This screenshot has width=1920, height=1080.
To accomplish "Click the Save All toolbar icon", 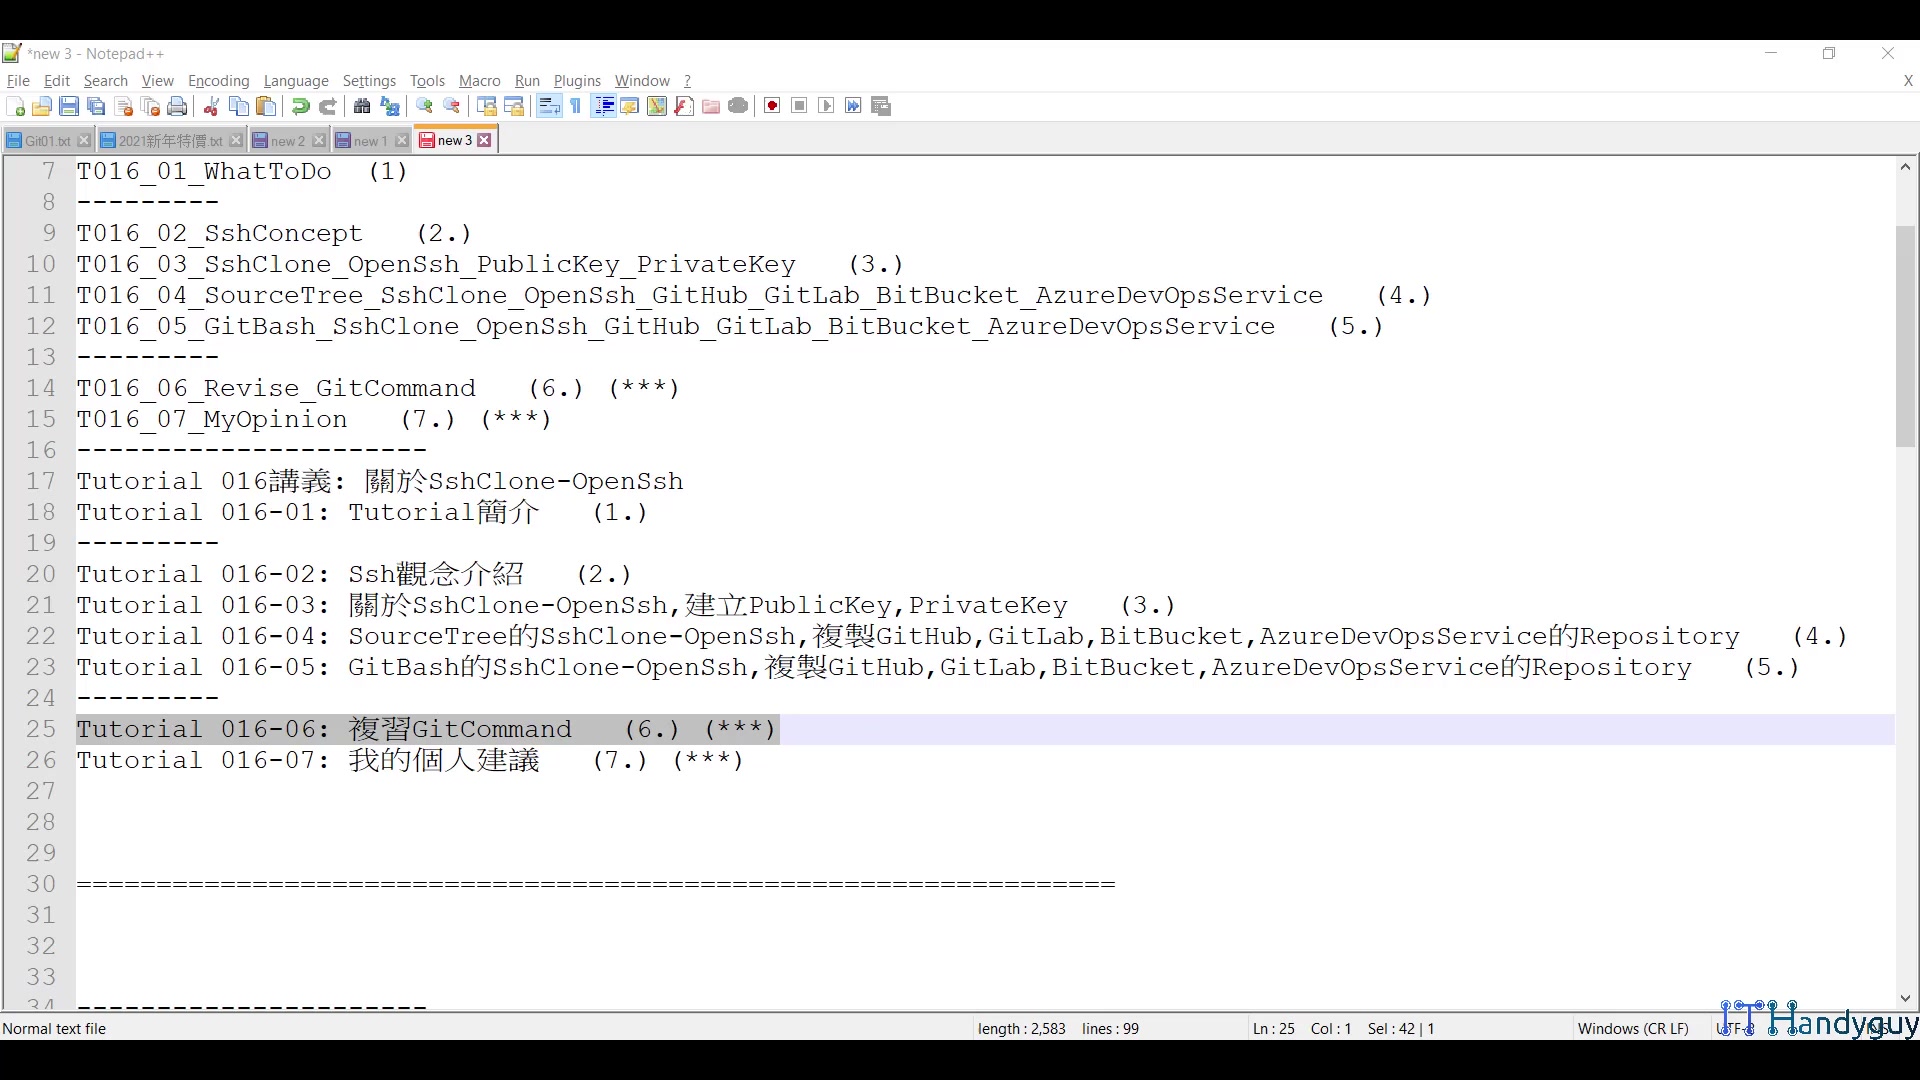I will (x=96, y=107).
